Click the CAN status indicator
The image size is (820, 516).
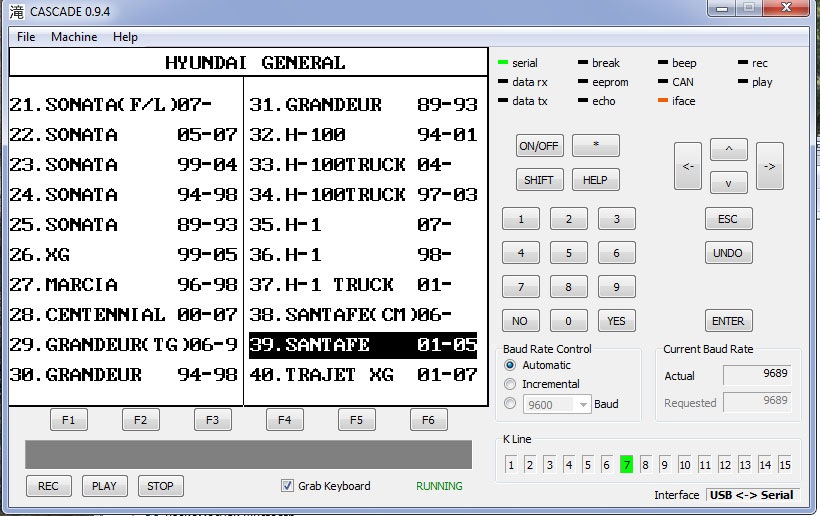coord(663,82)
